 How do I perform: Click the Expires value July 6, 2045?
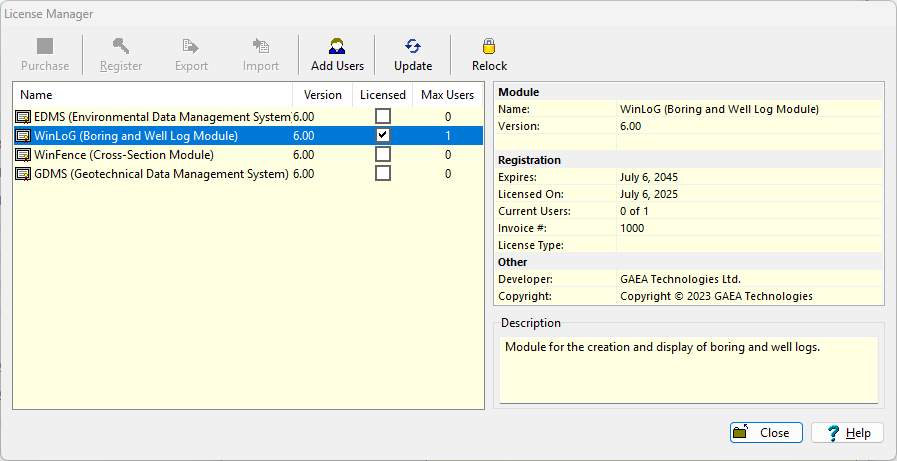pos(649,177)
